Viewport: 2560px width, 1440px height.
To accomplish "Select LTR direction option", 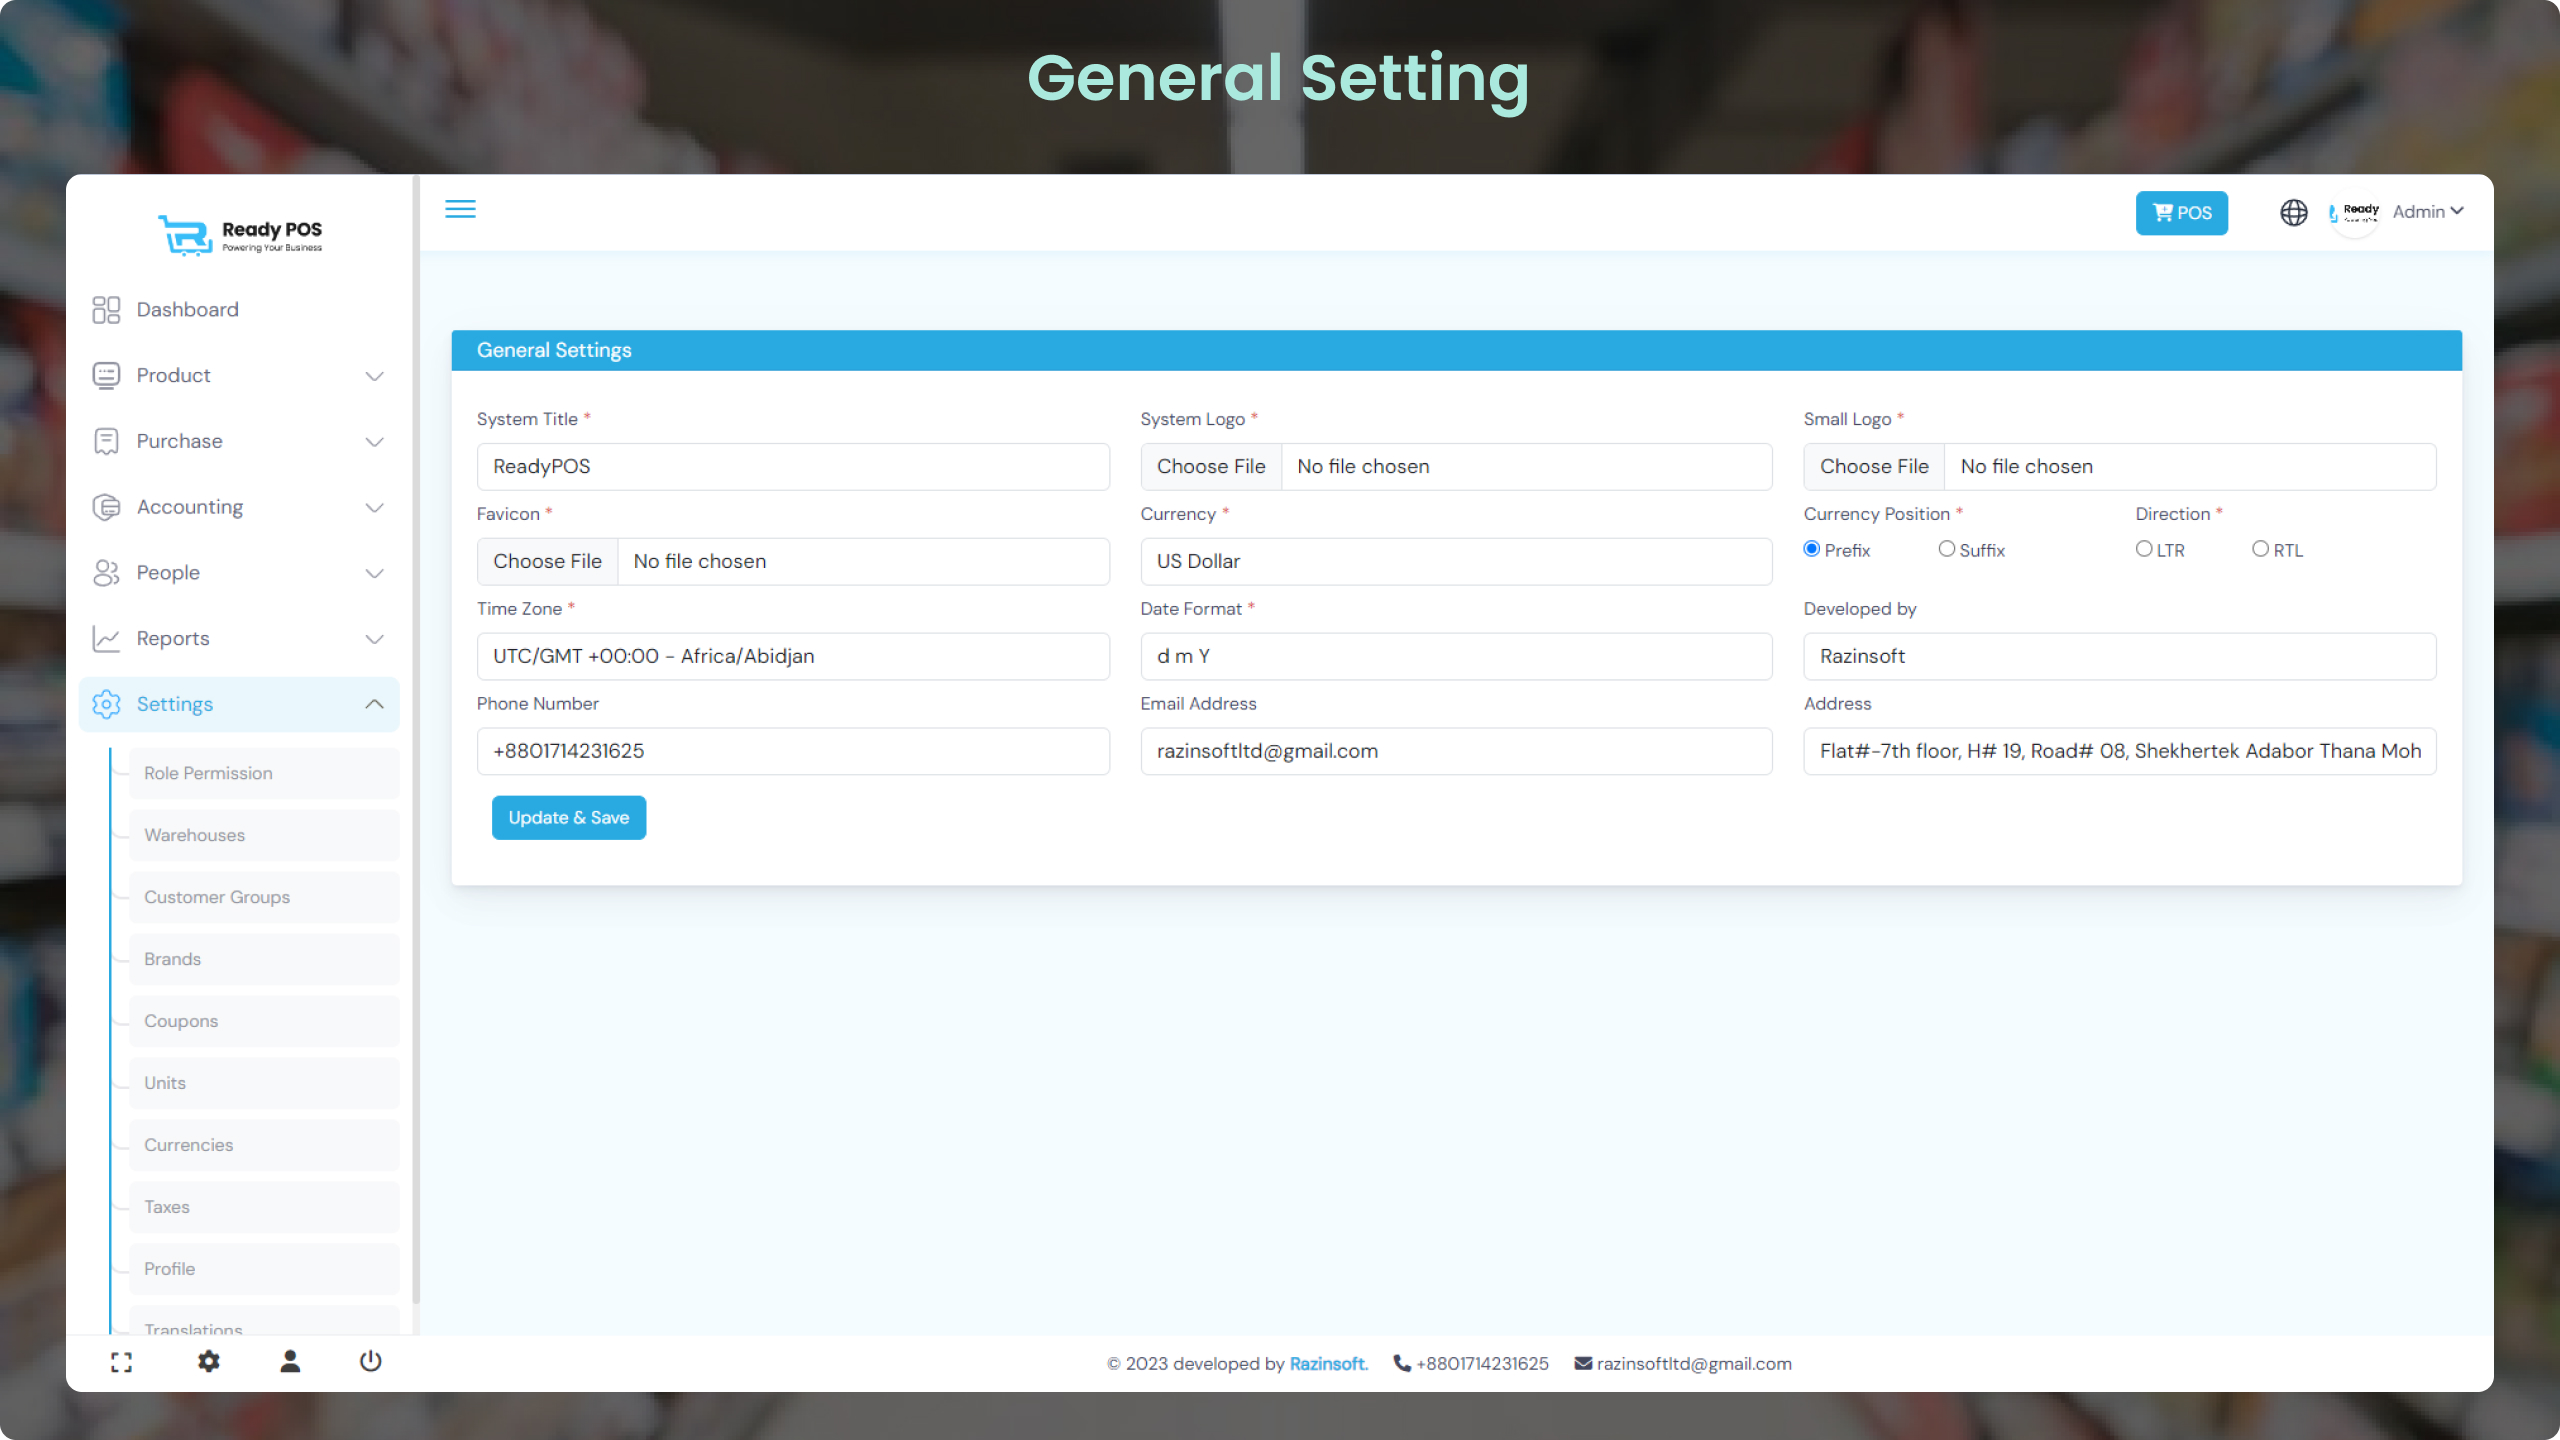I will [2143, 549].
